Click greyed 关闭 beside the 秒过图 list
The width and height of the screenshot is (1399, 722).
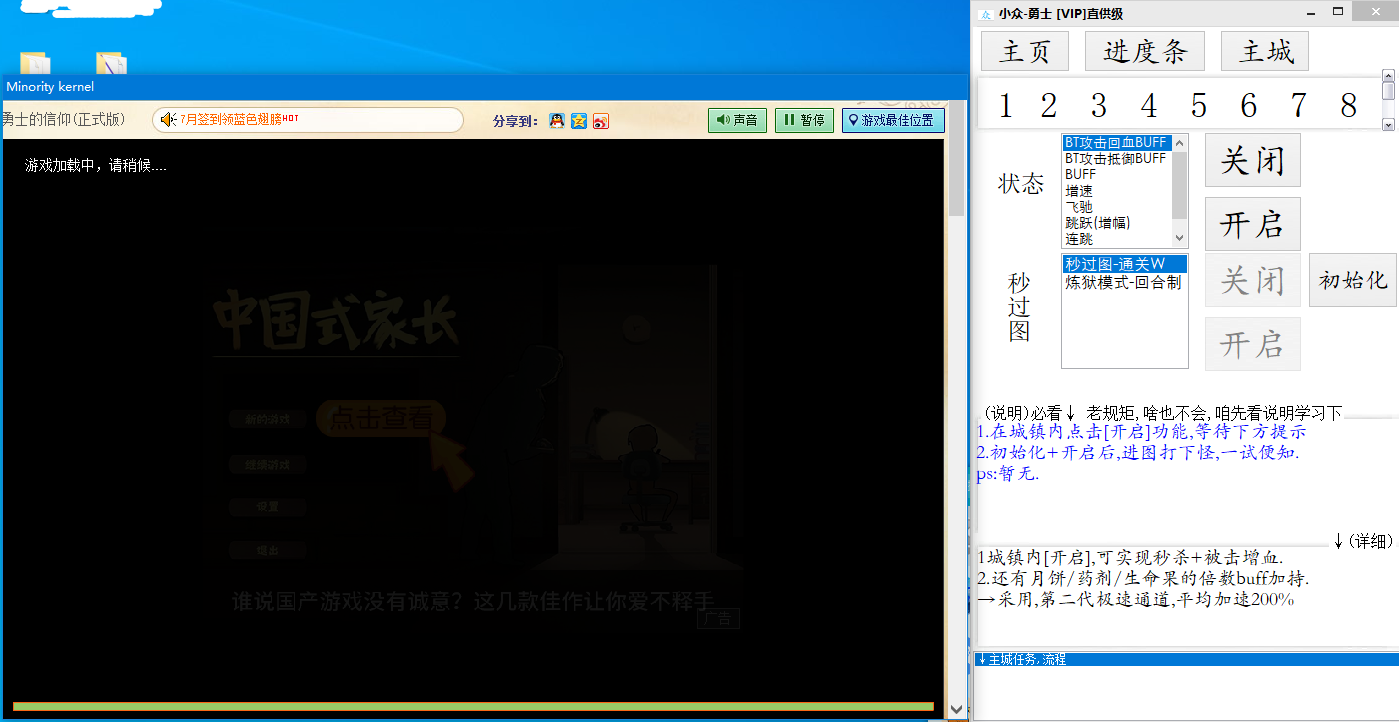(x=1252, y=280)
